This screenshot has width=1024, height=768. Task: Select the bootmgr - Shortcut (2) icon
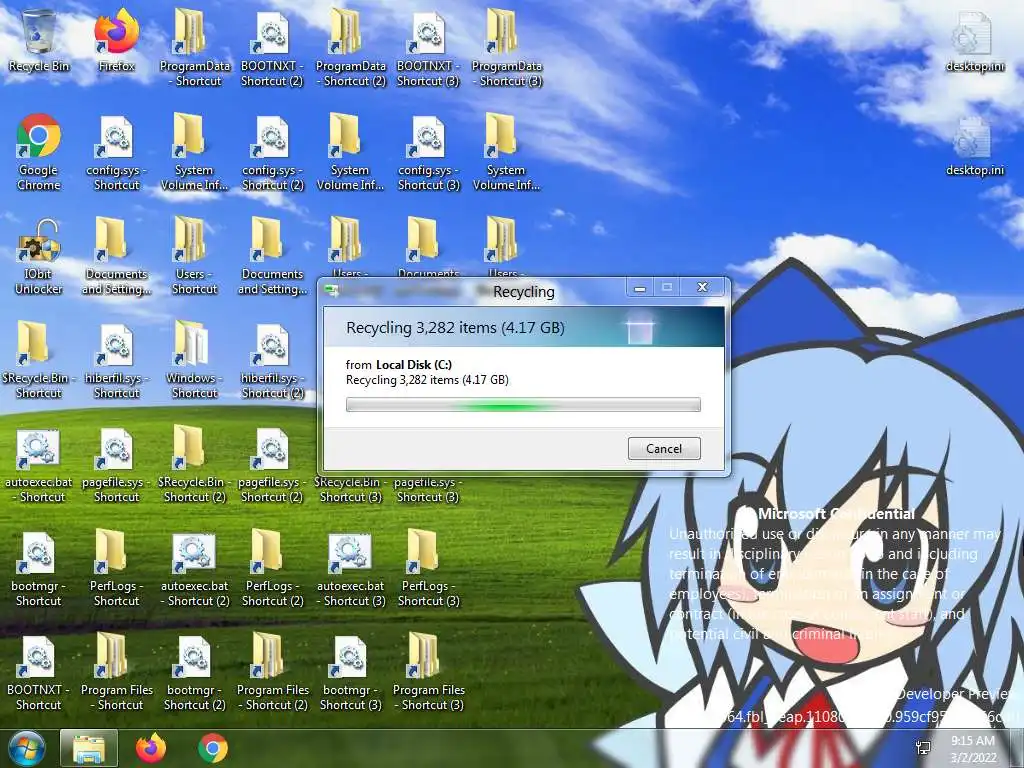click(195, 673)
